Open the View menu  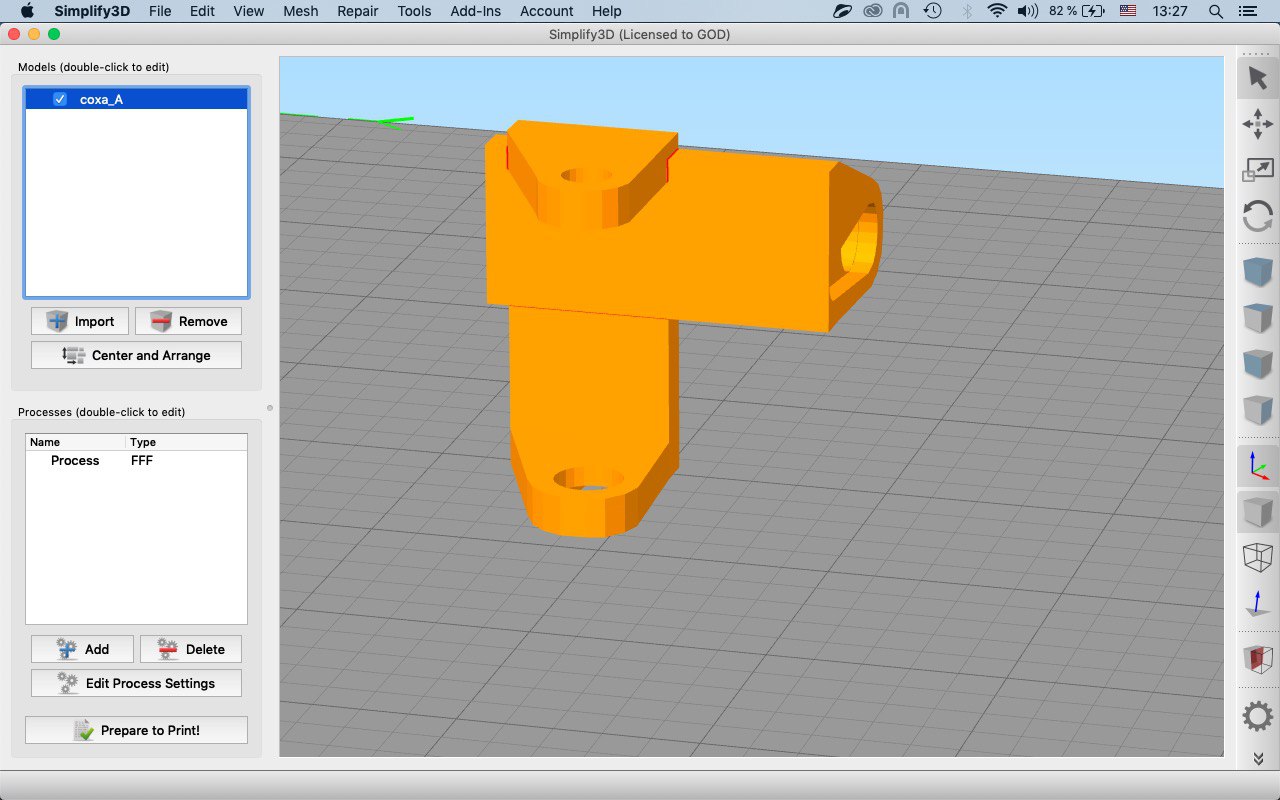click(248, 11)
